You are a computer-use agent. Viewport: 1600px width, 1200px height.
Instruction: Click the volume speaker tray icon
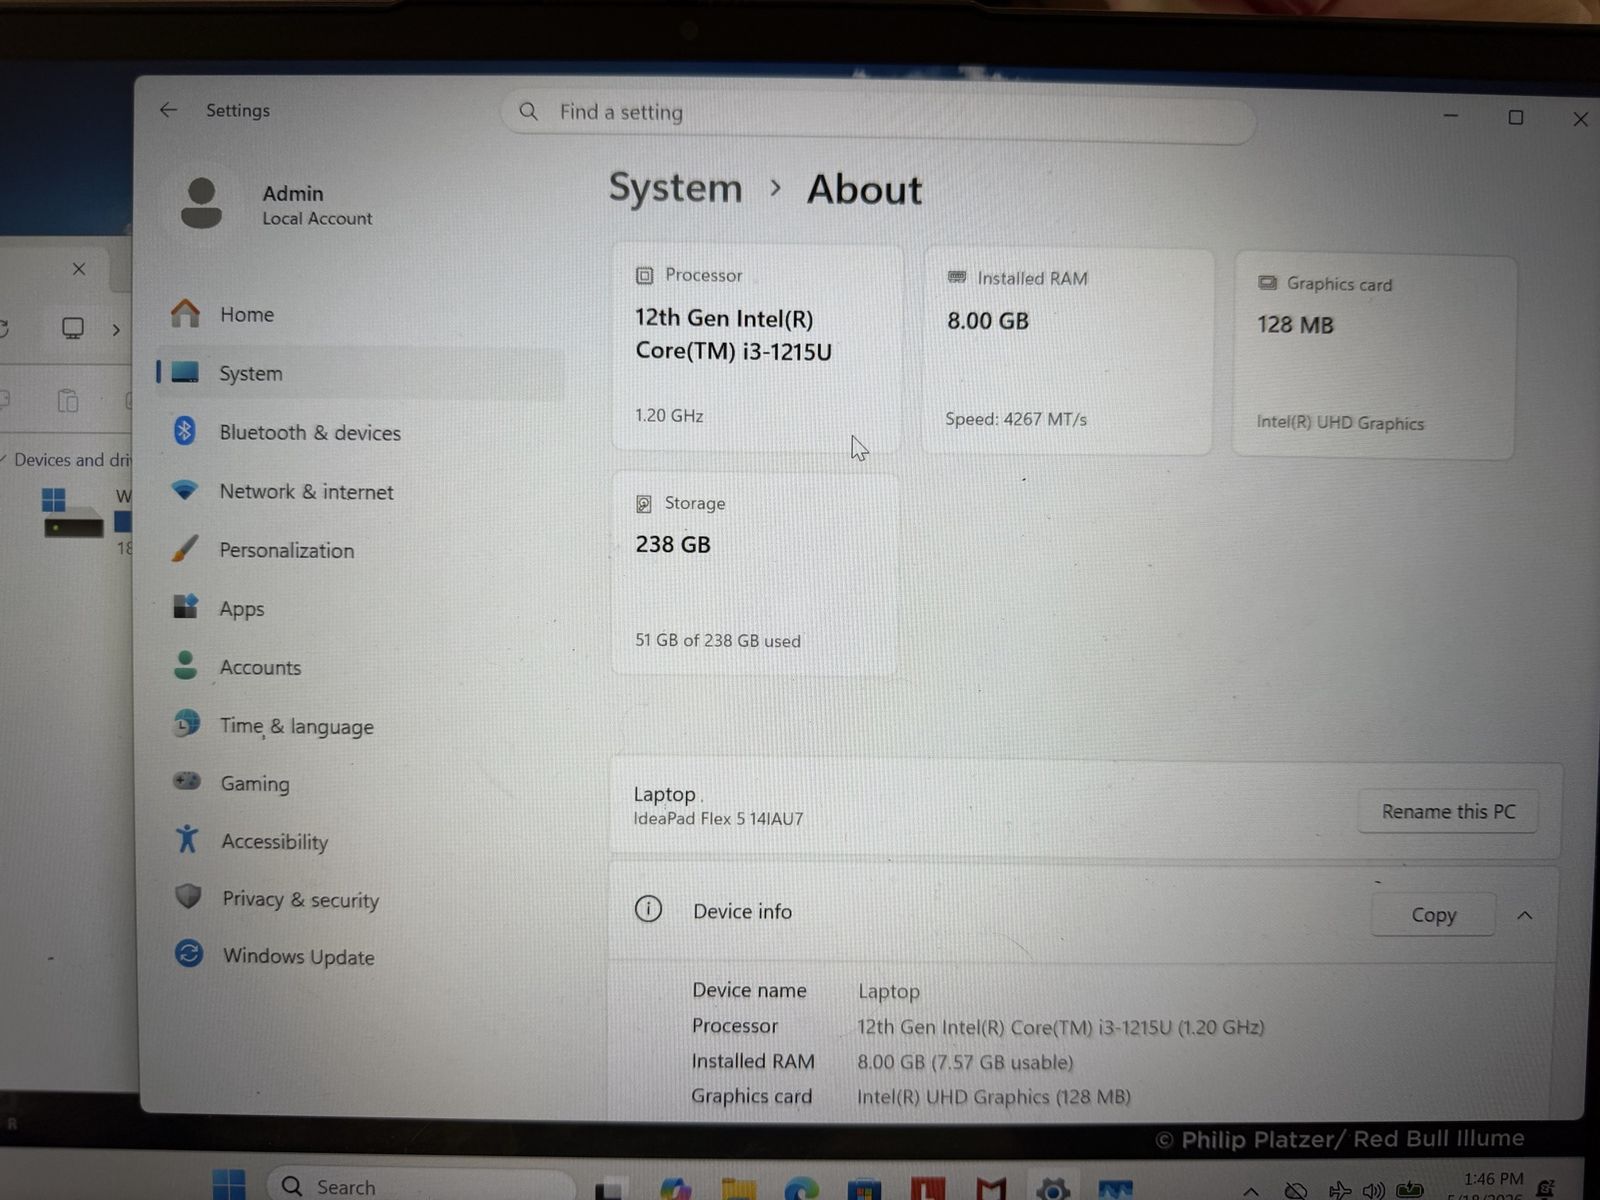[x=1374, y=1190]
